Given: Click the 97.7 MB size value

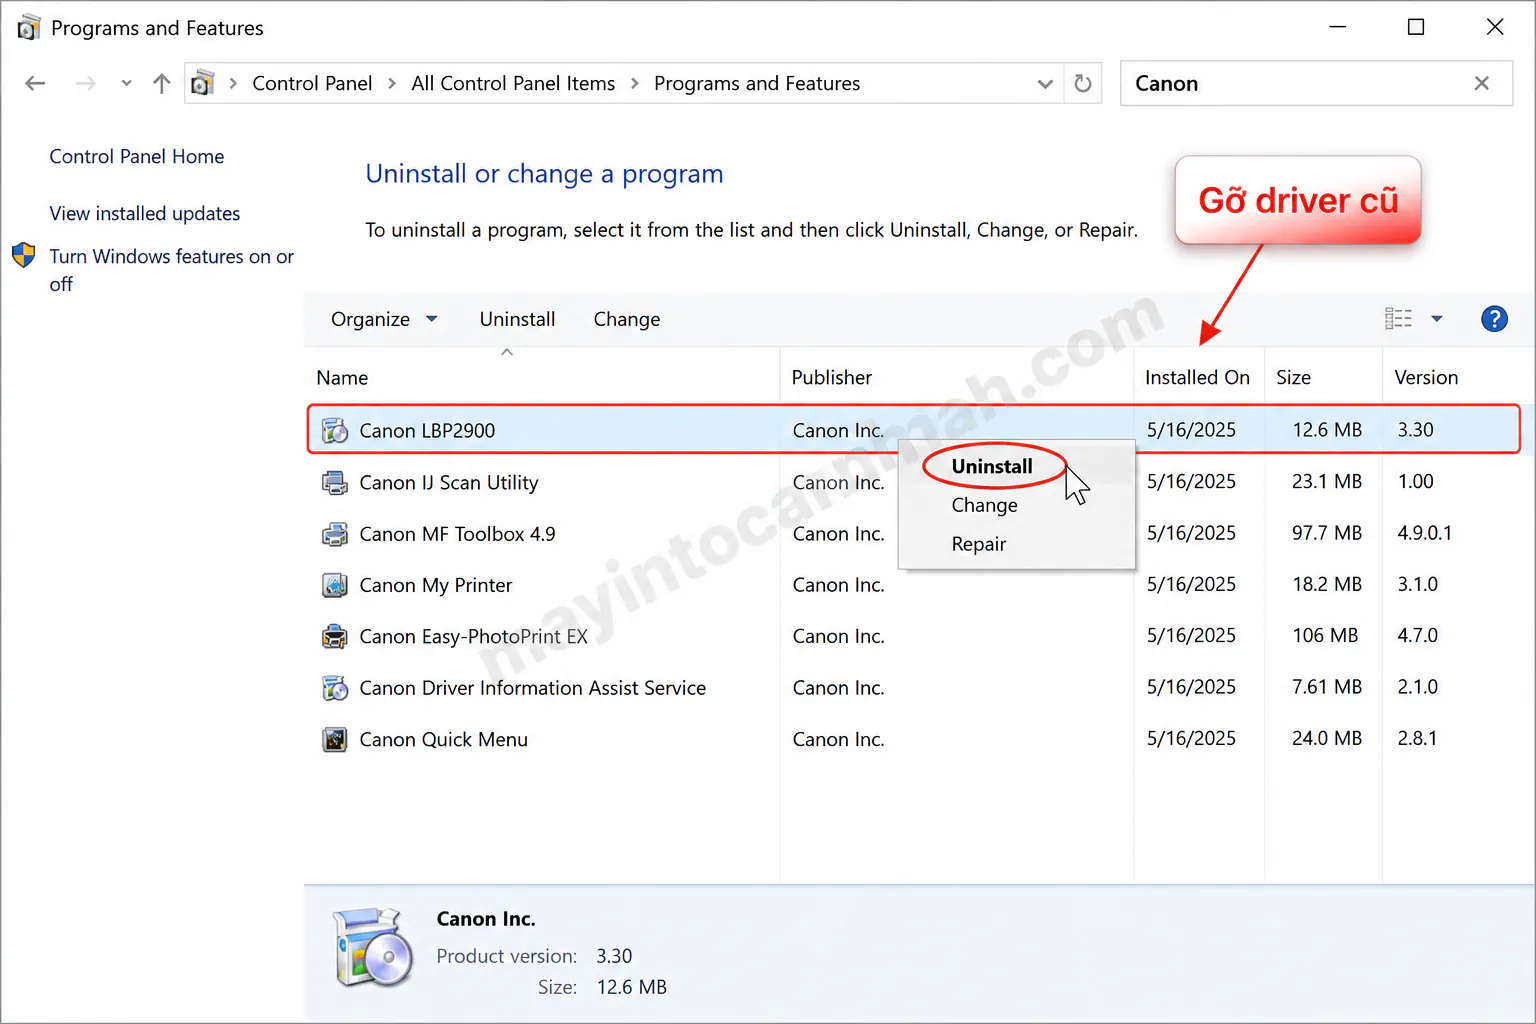Looking at the screenshot, I should click(x=1326, y=533).
